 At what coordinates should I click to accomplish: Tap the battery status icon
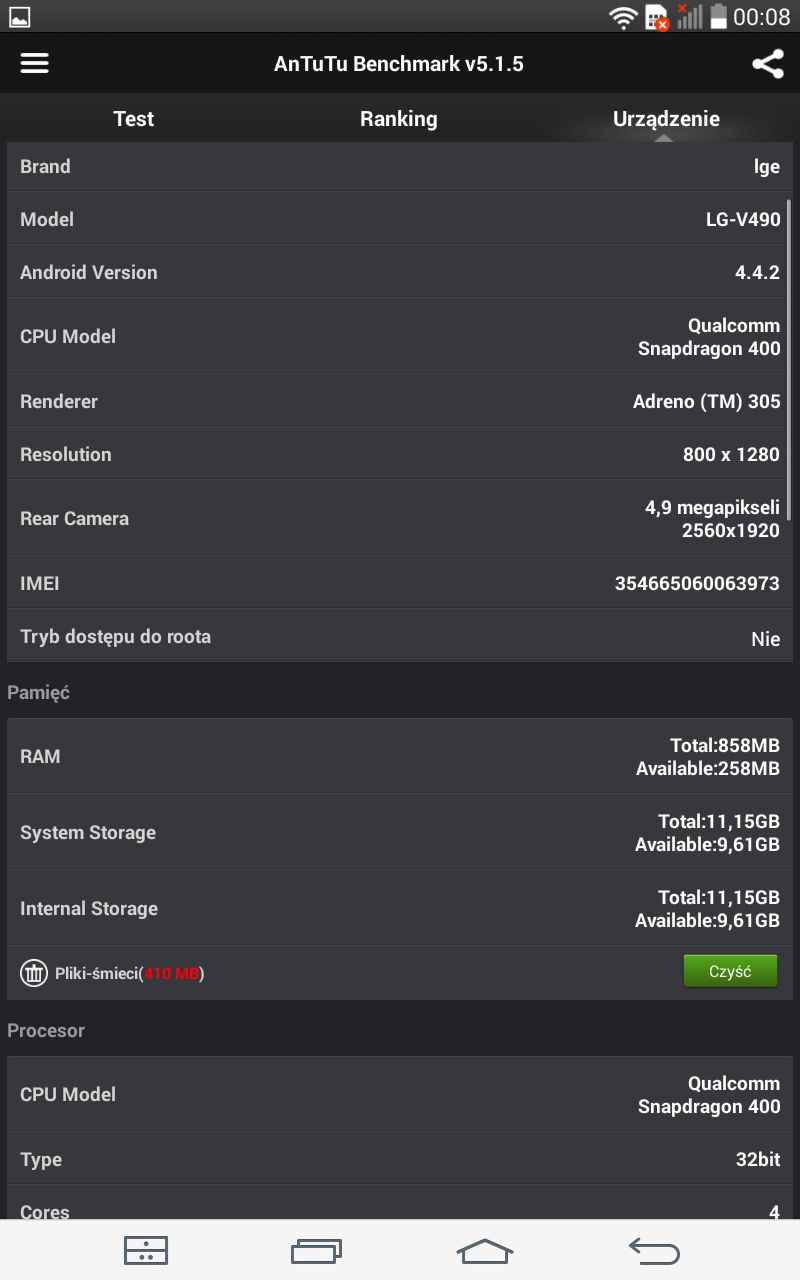click(718, 17)
